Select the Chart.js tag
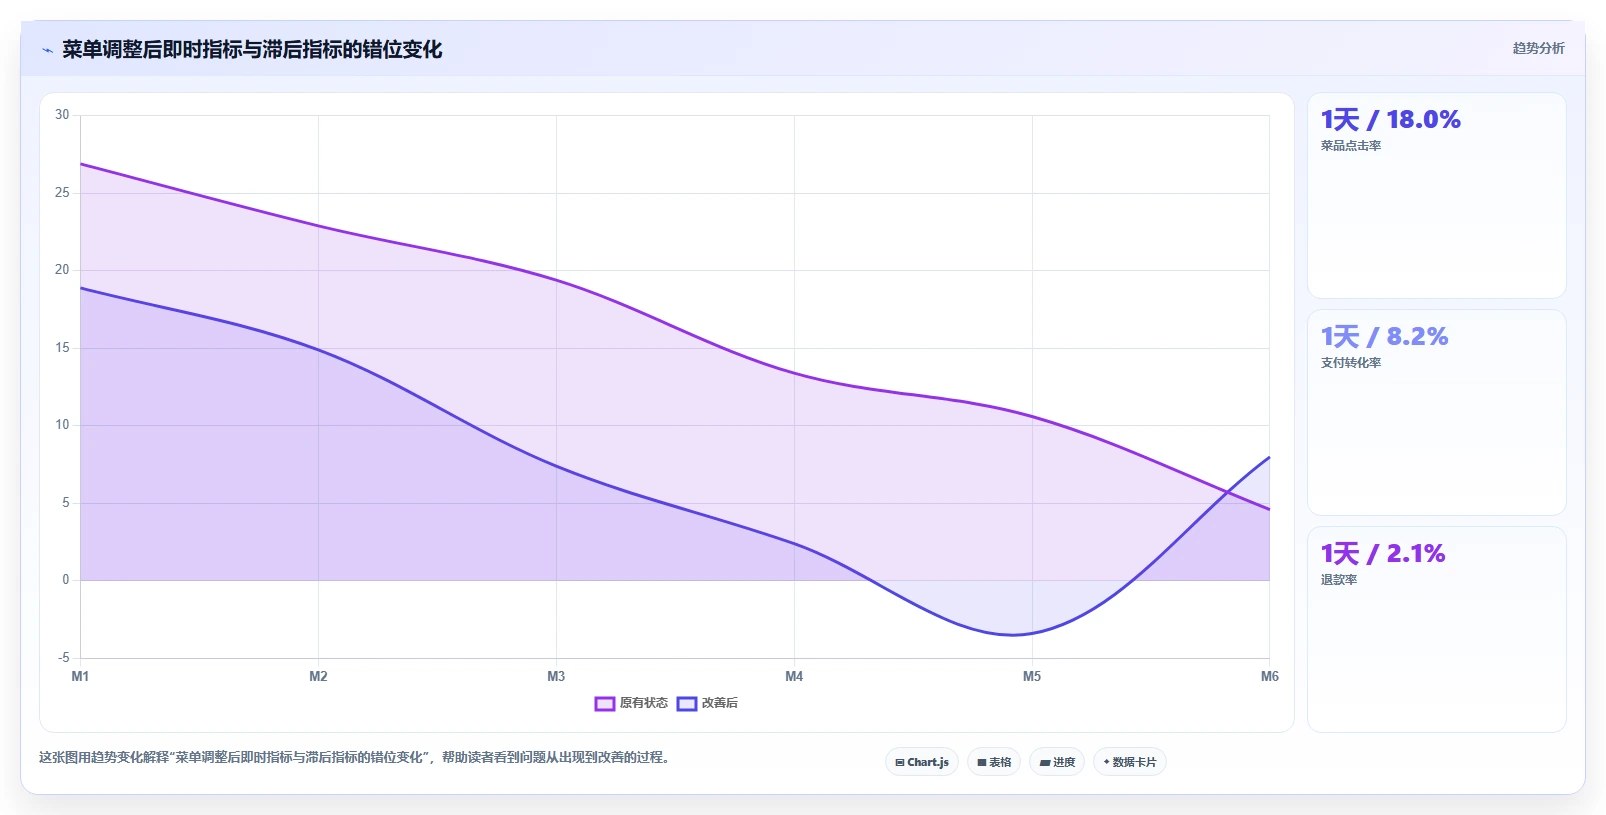Screen dimensions: 1606x815 922,762
